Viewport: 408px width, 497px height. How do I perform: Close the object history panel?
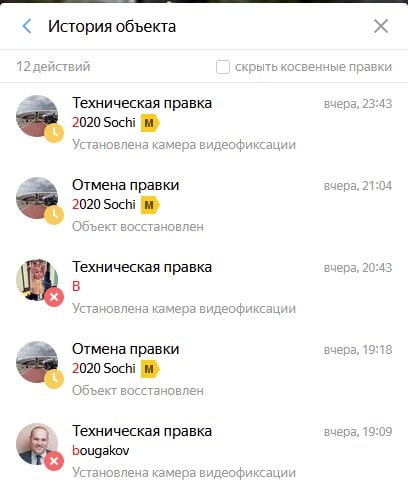pyautogui.click(x=381, y=26)
